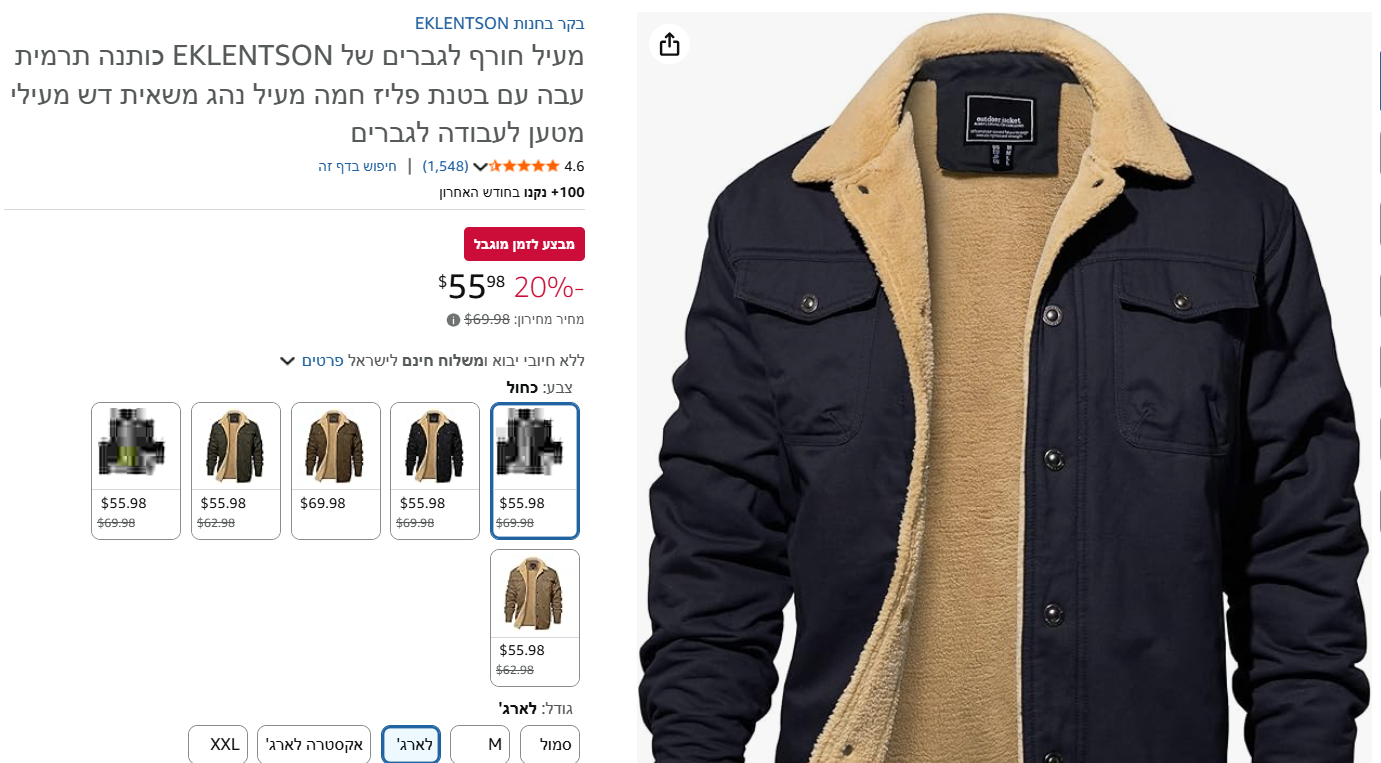
Task: Choose the leftmost blurred color swatch
Action: point(136,471)
